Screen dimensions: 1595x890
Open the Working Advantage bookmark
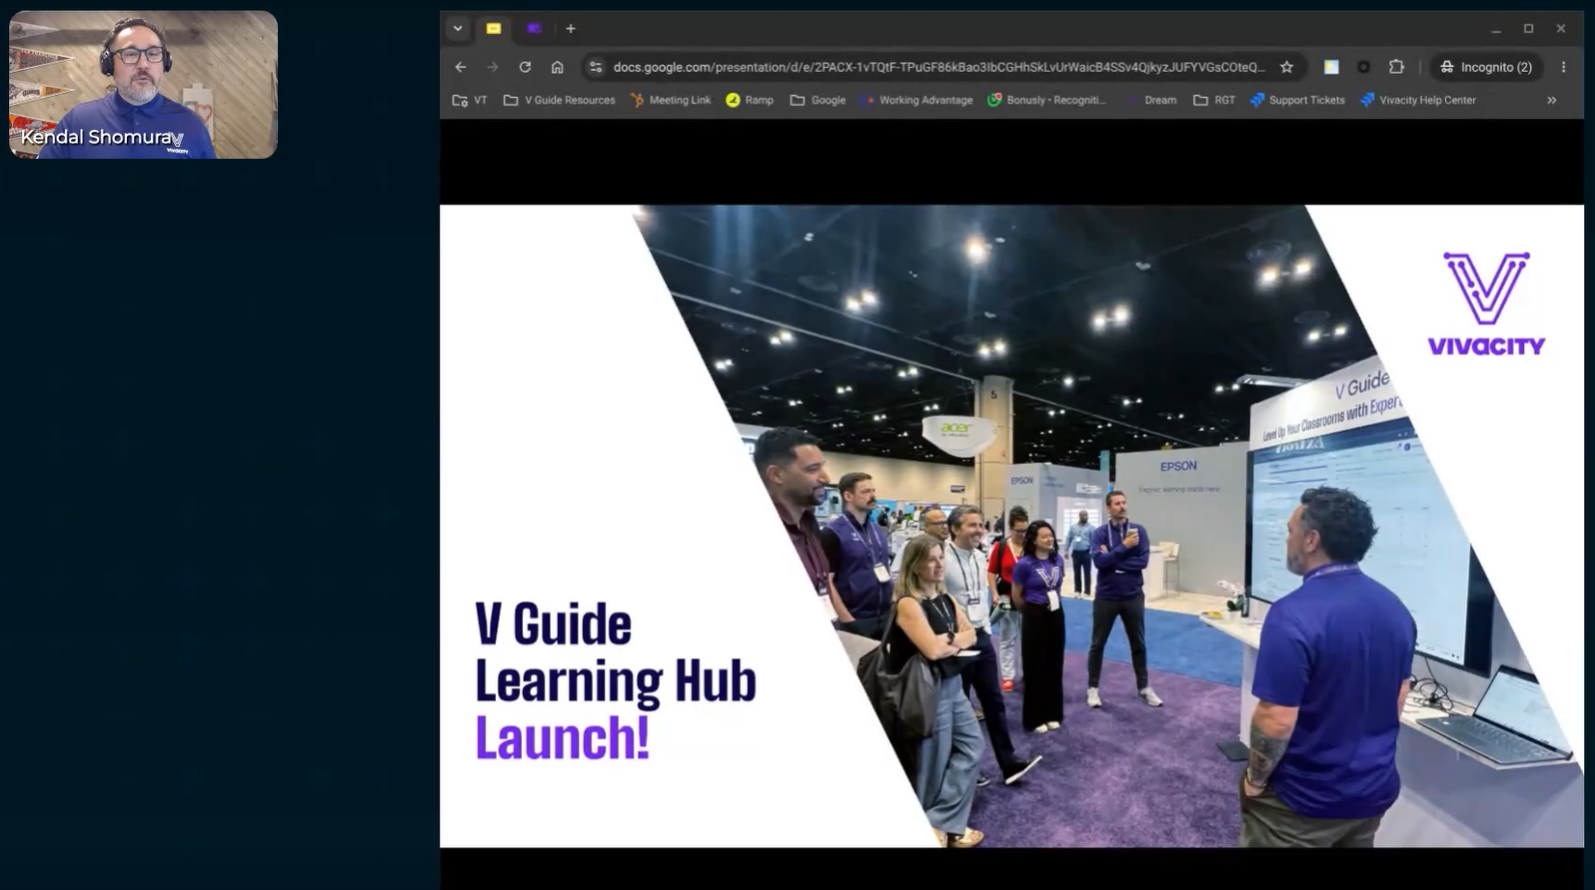coord(916,100)
